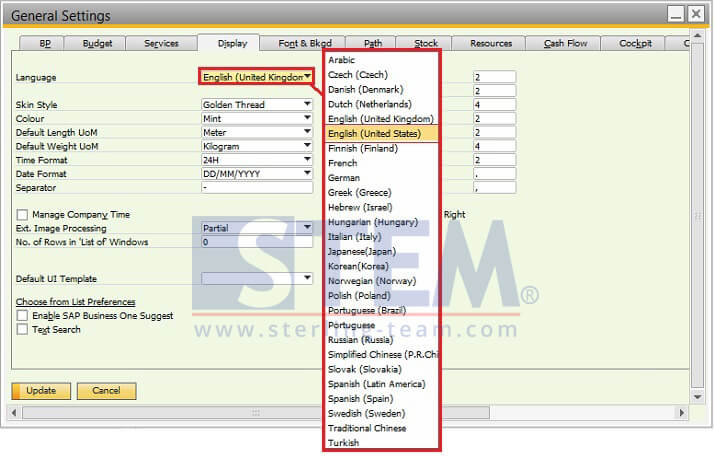Click the Update button
Image resolution: width=714 pixels, height=456 pixels.
point(41,391)
